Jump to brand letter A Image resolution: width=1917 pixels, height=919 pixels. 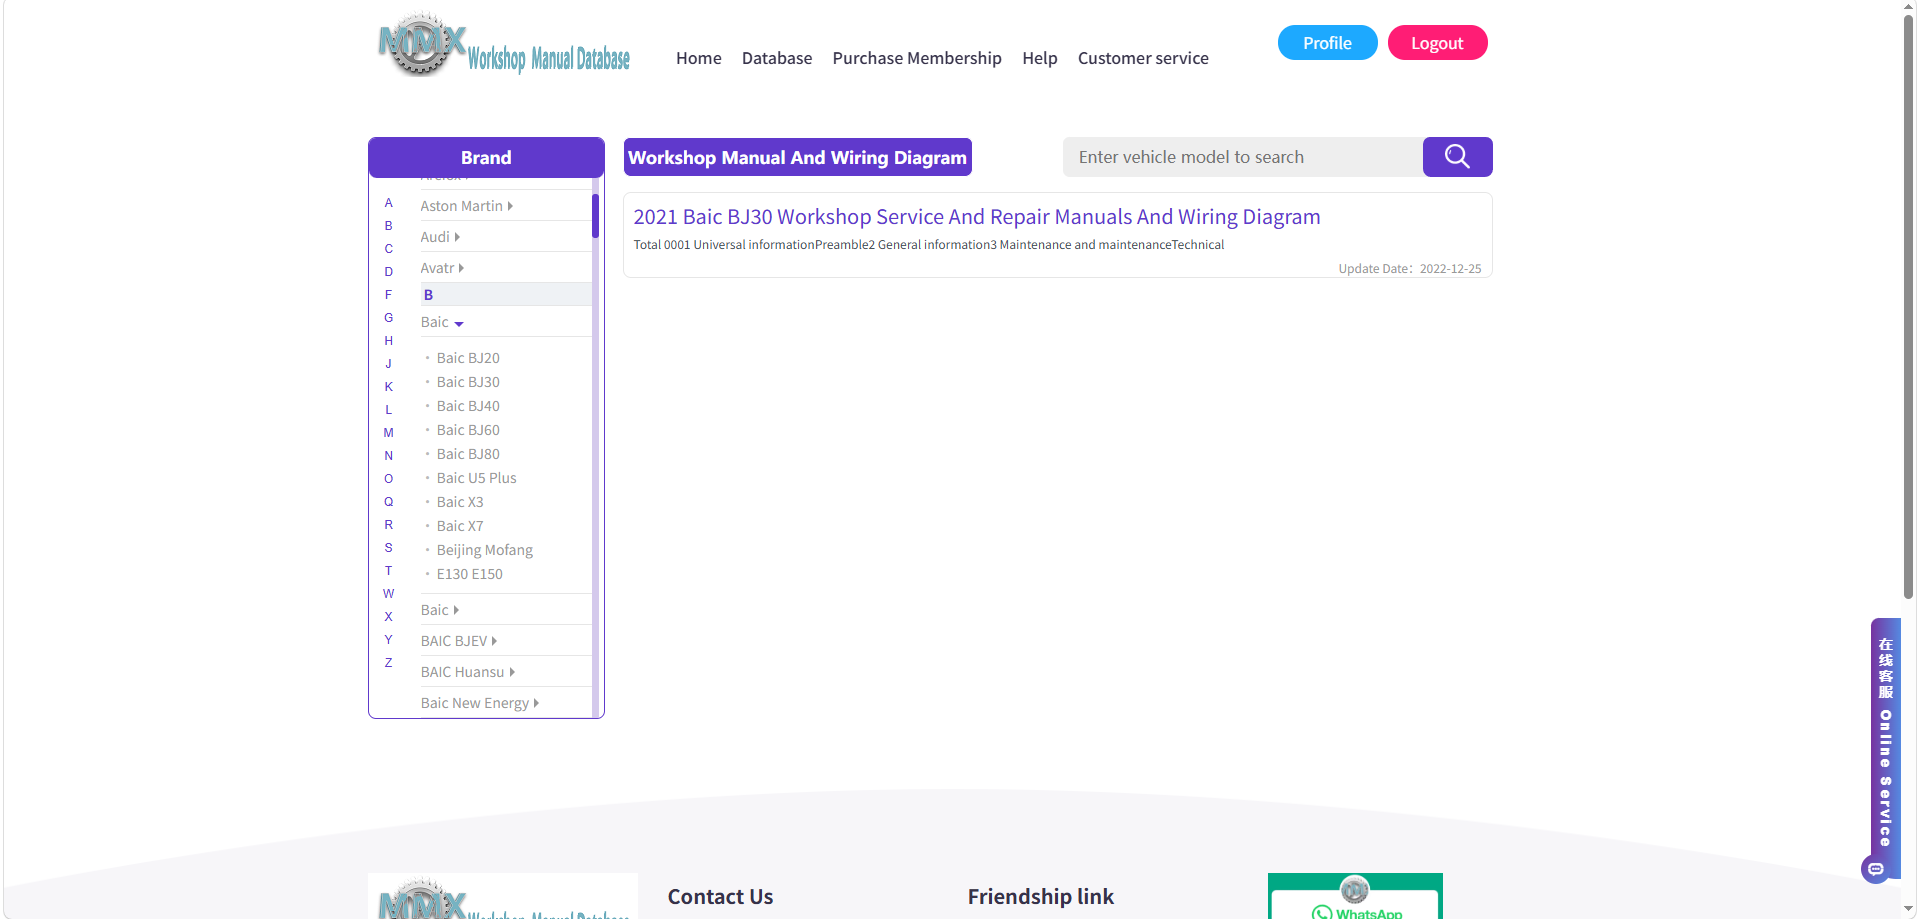pos(389,203)
